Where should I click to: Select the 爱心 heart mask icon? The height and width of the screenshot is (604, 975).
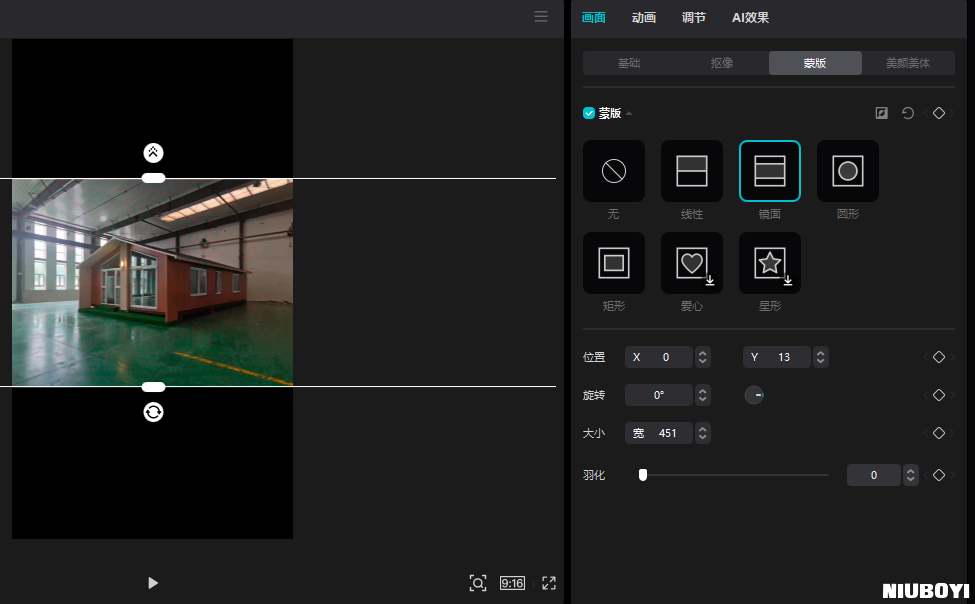pos(692,263)
